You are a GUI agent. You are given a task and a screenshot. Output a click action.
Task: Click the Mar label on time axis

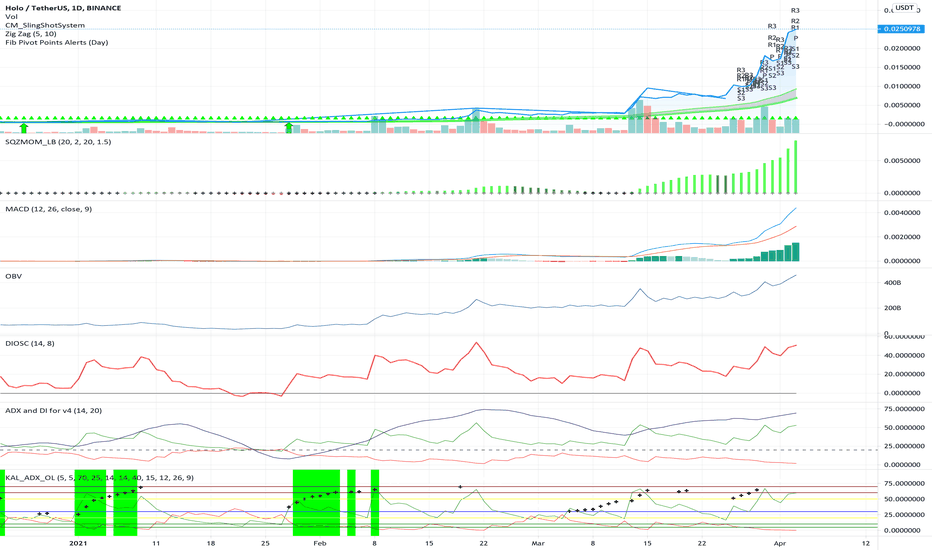point(538,543)
